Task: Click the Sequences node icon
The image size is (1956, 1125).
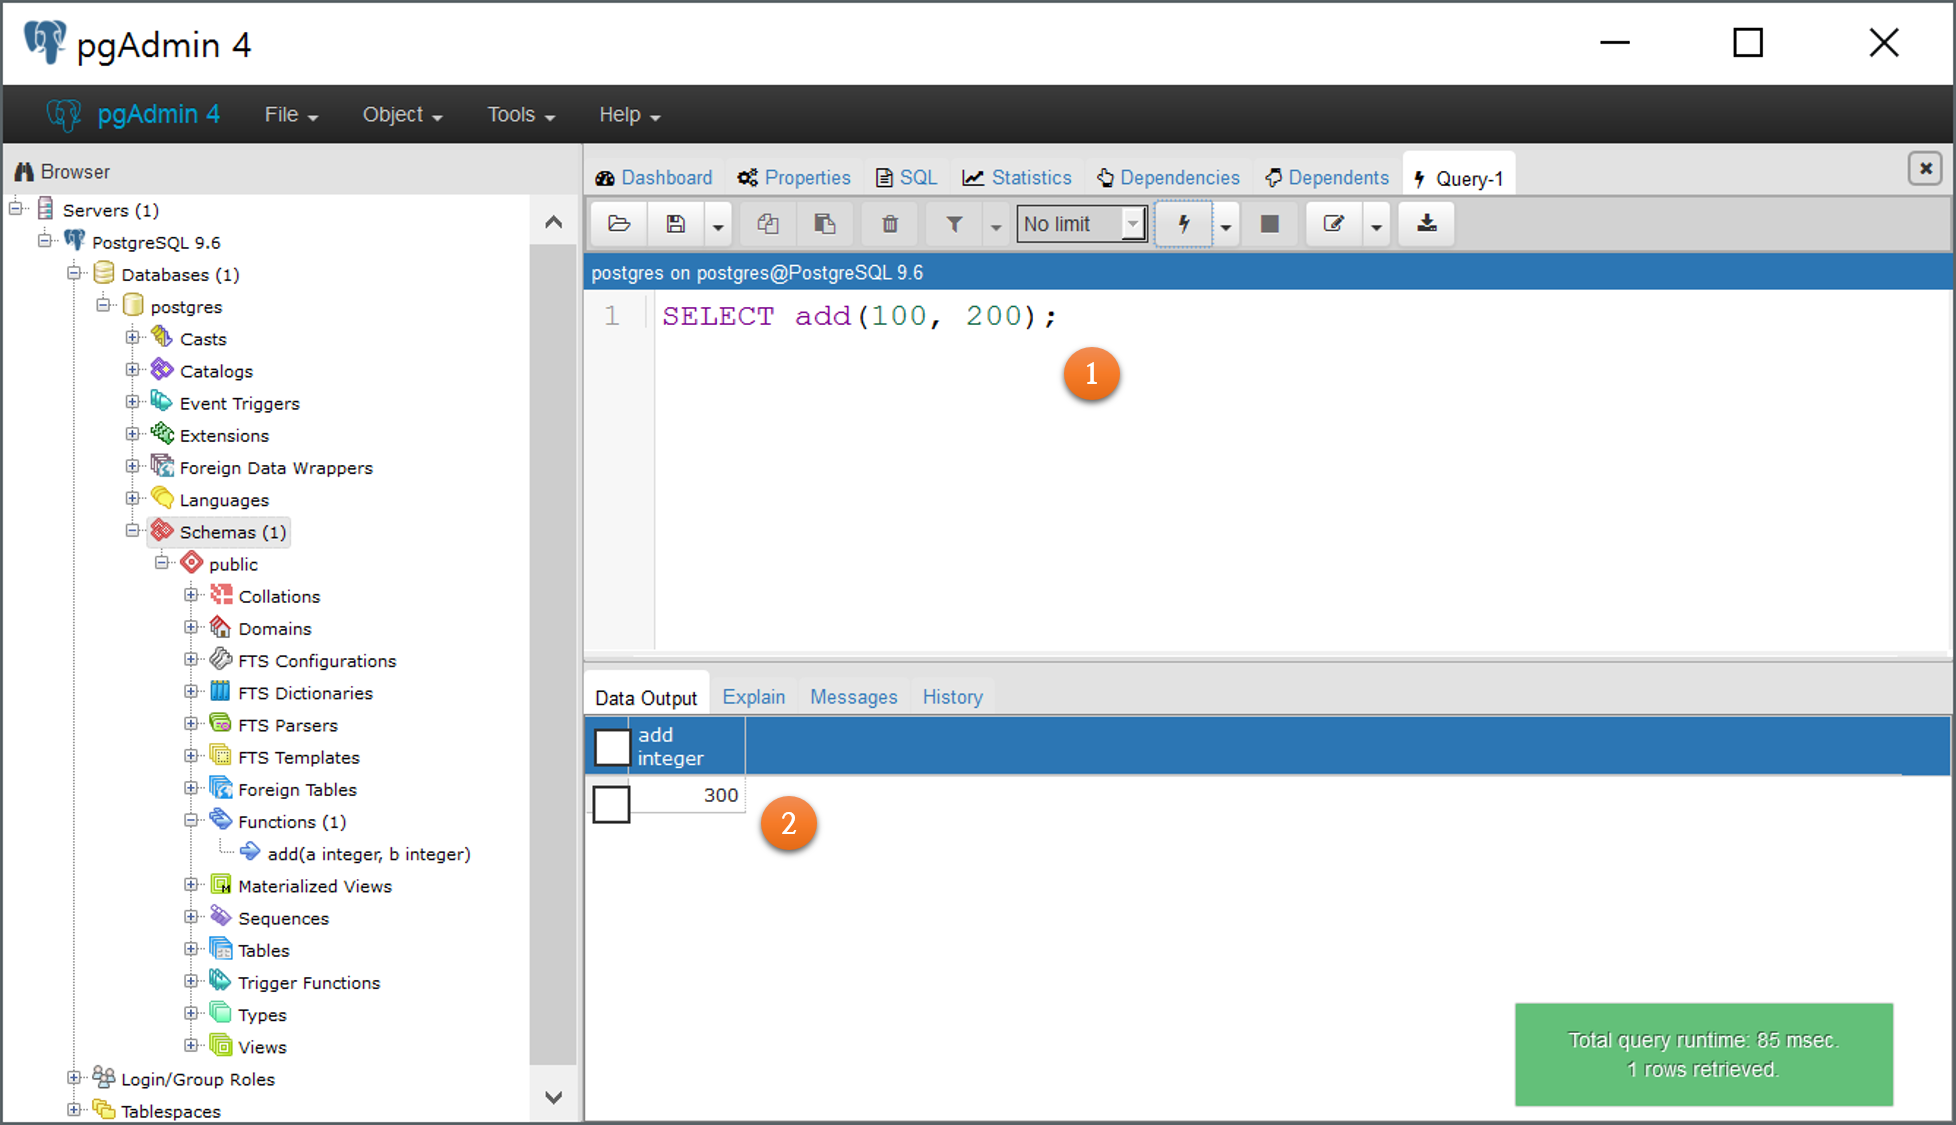Action: pyautogui.click(x=221, y=917)
